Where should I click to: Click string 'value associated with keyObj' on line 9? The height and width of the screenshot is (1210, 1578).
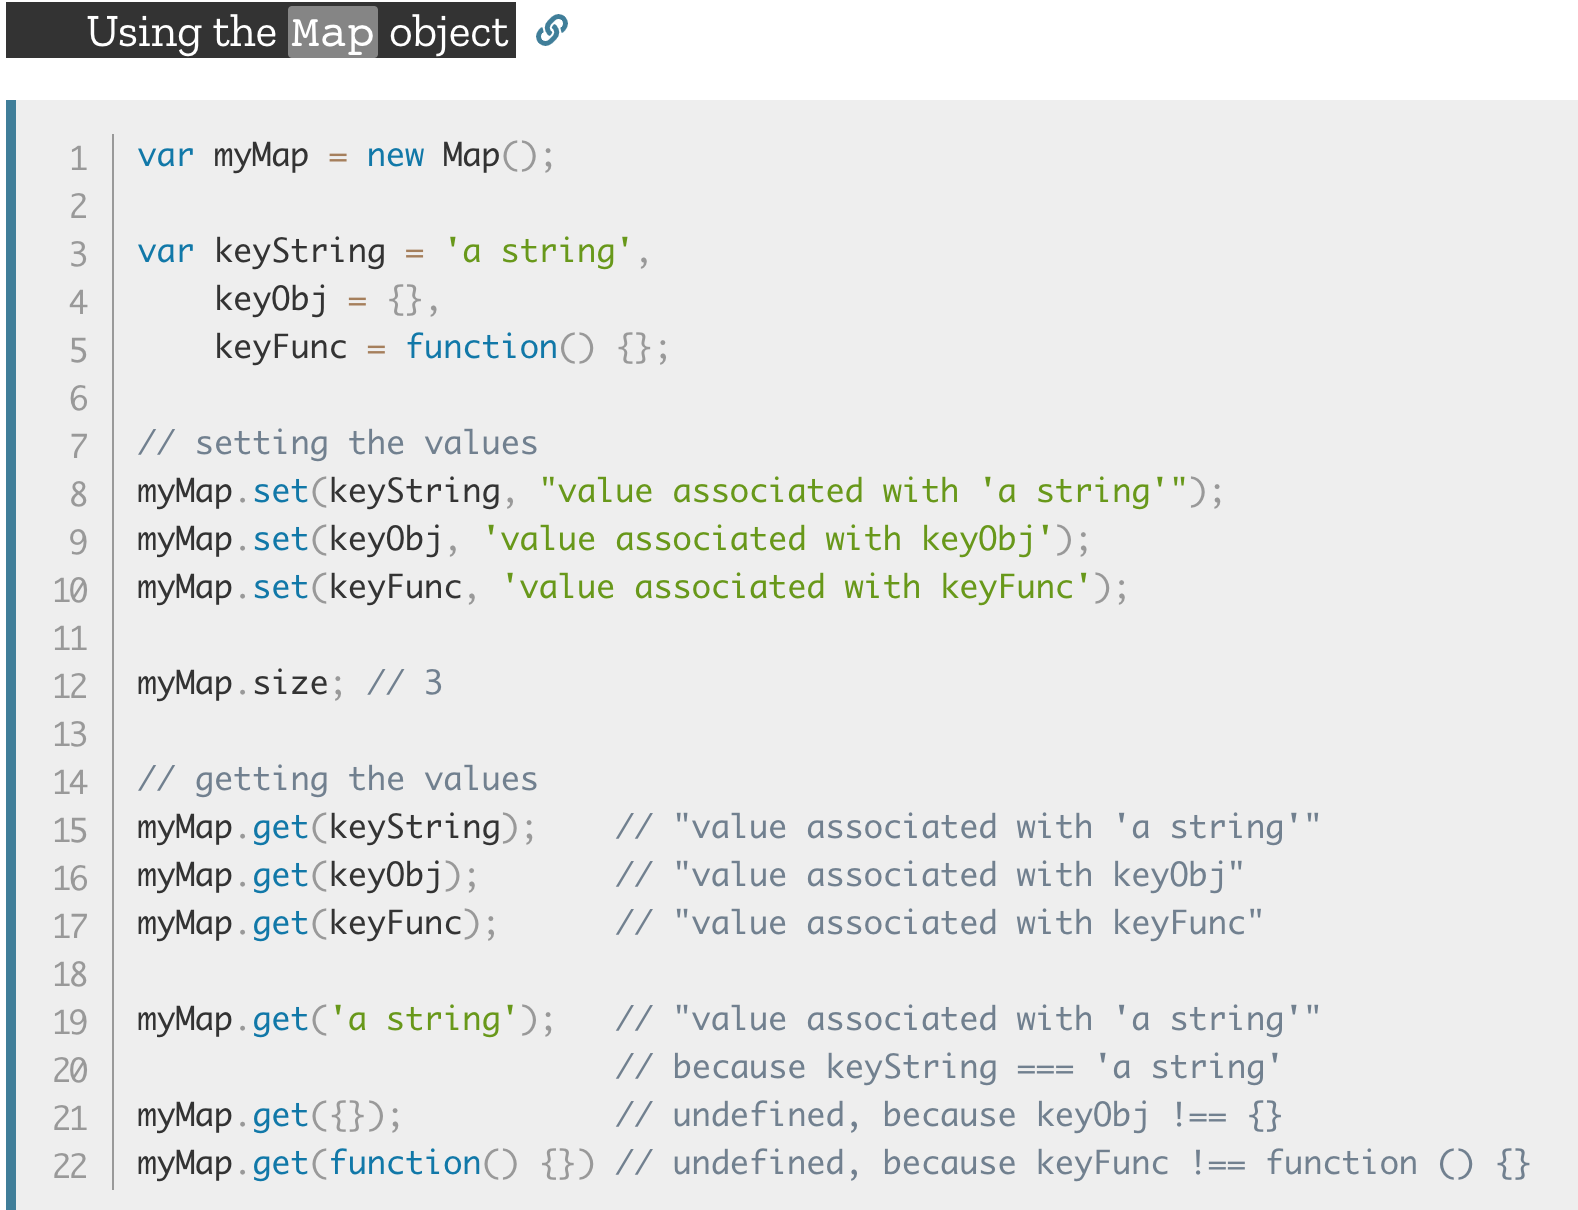767,539
